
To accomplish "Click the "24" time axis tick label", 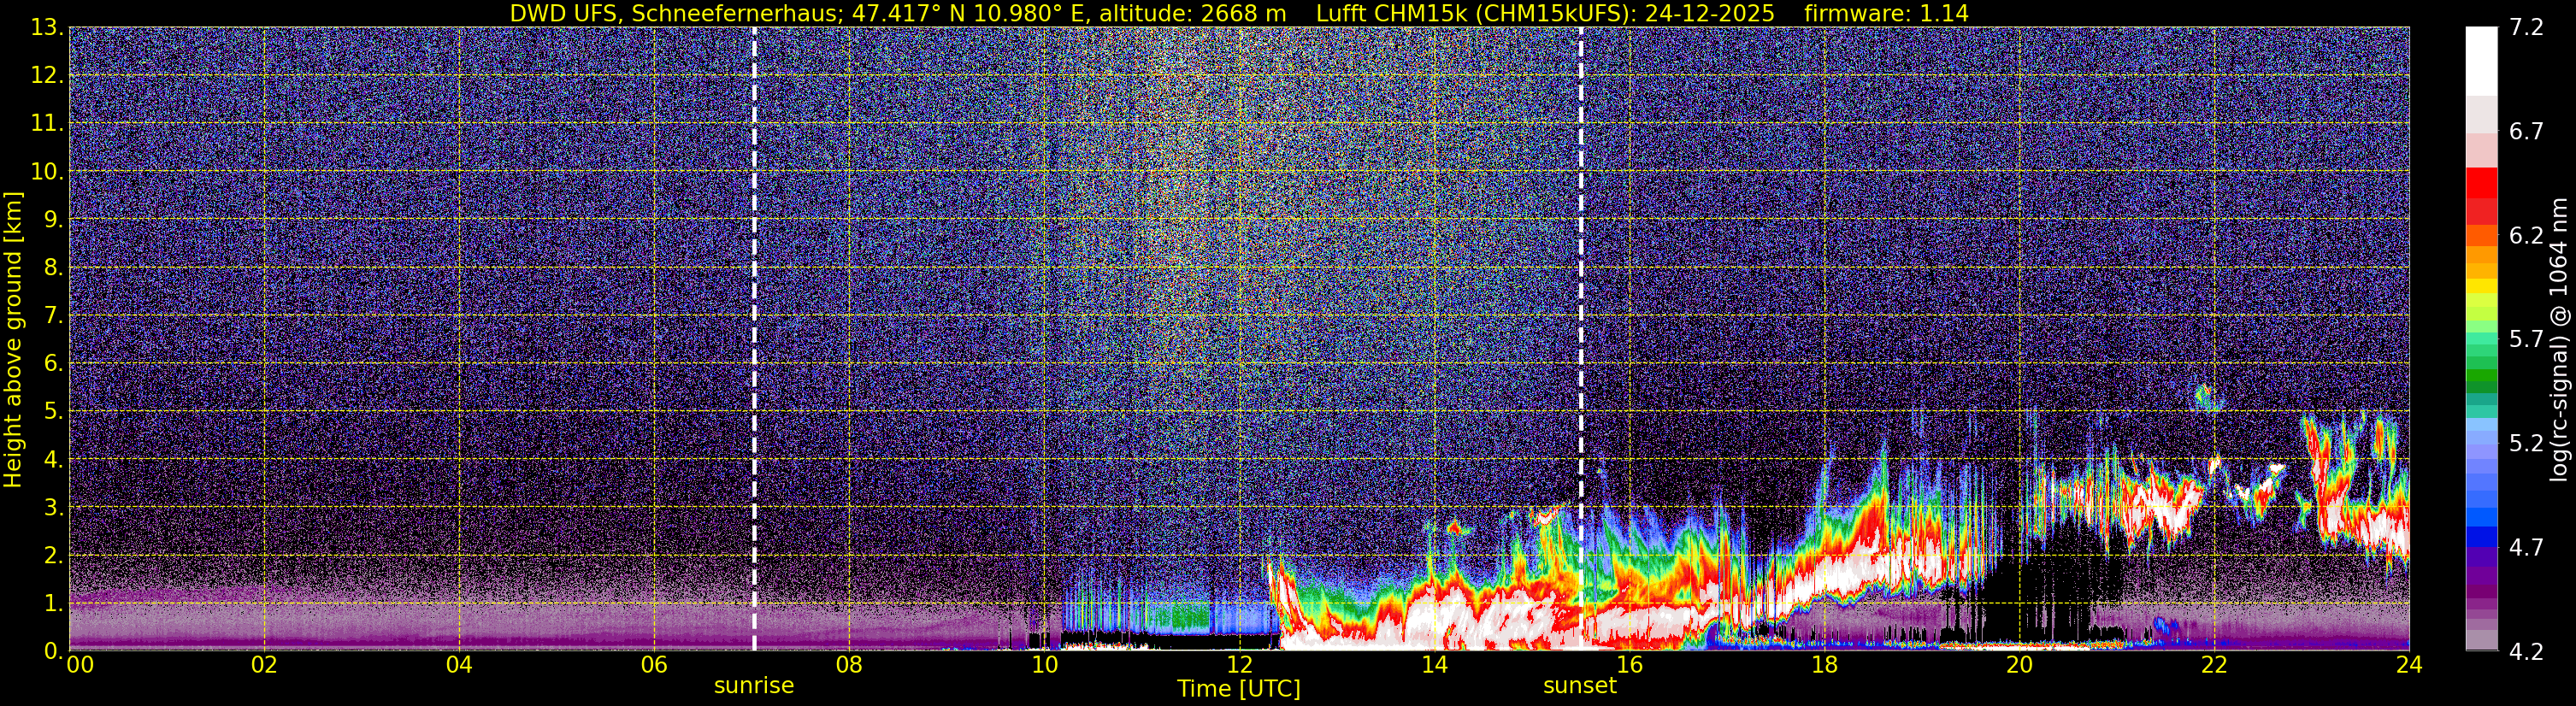I will [2409, 666].
